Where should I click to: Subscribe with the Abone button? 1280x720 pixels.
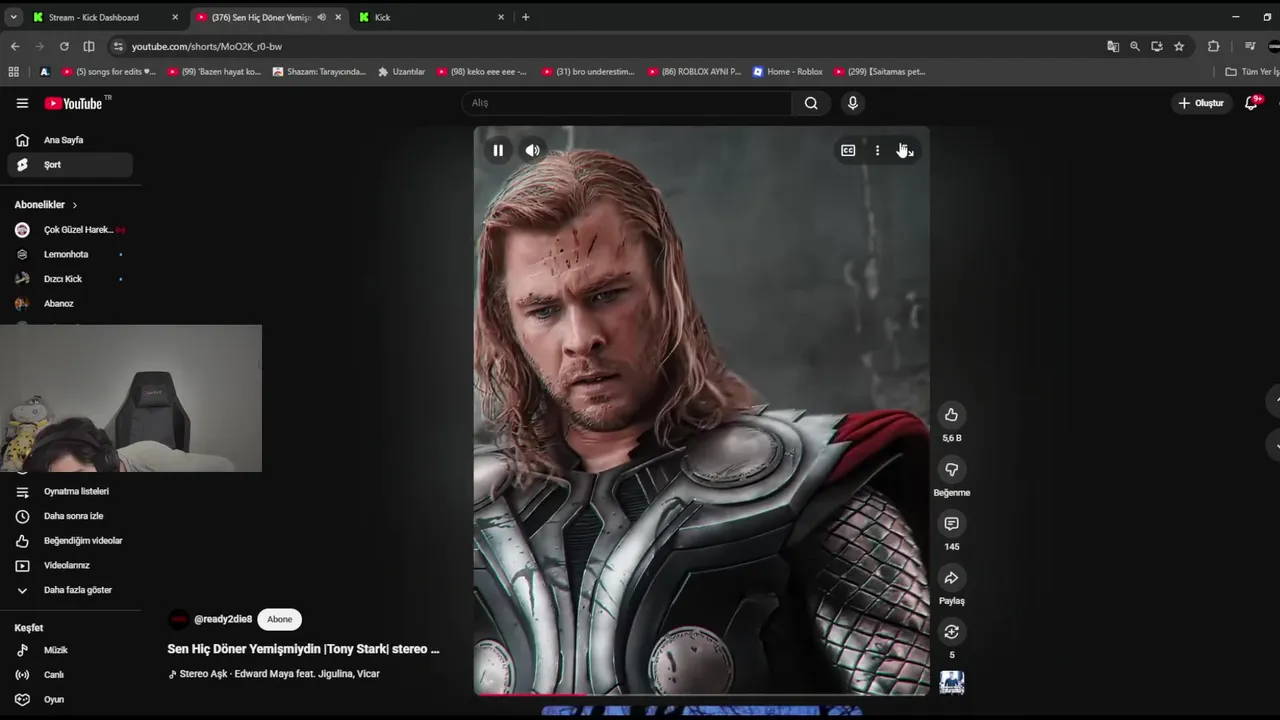(x=280, y=619)
